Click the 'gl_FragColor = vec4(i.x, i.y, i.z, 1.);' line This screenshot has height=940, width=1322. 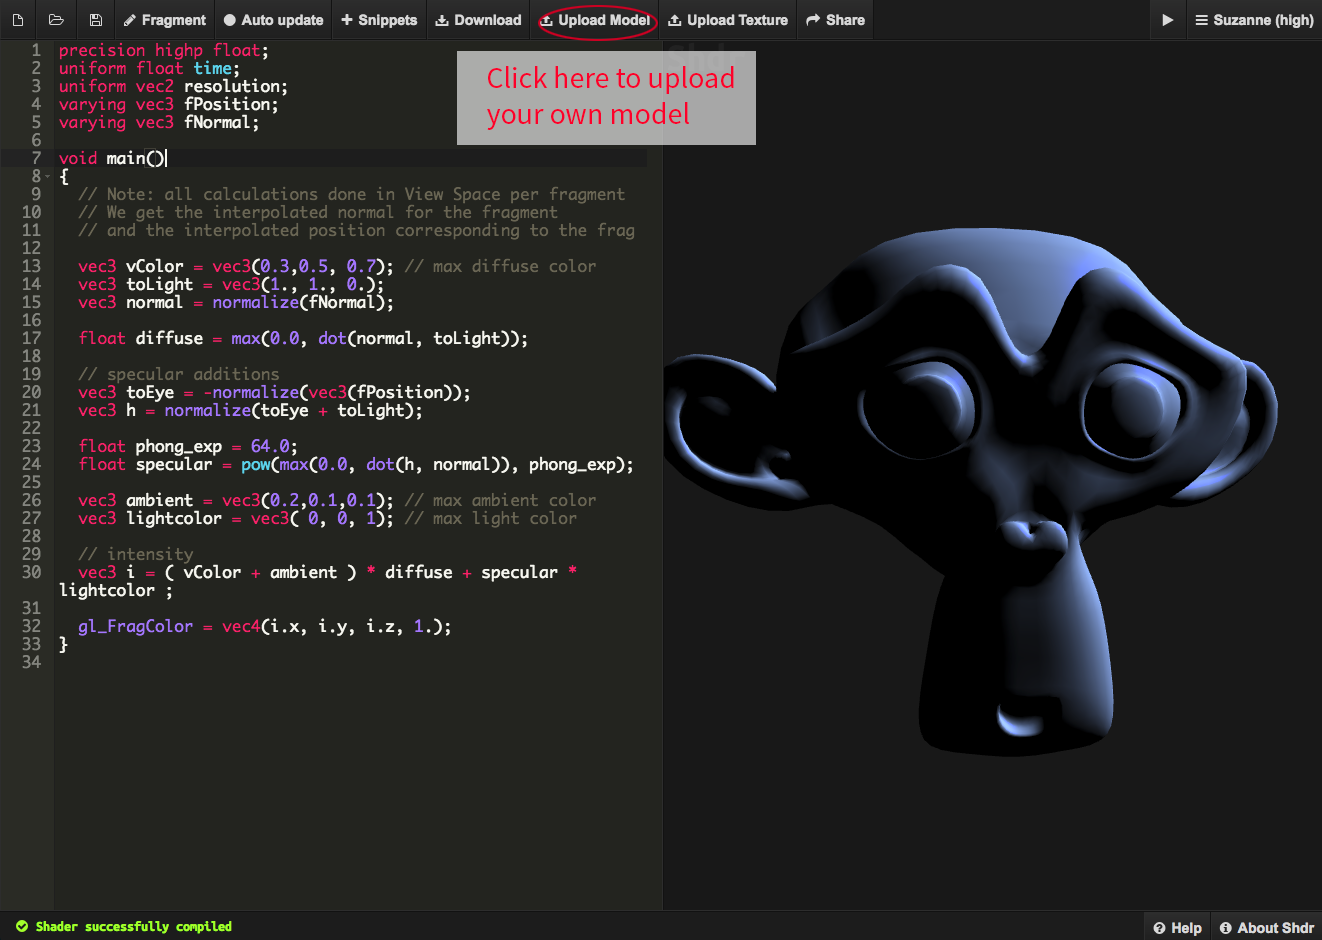tap(265, 626)
